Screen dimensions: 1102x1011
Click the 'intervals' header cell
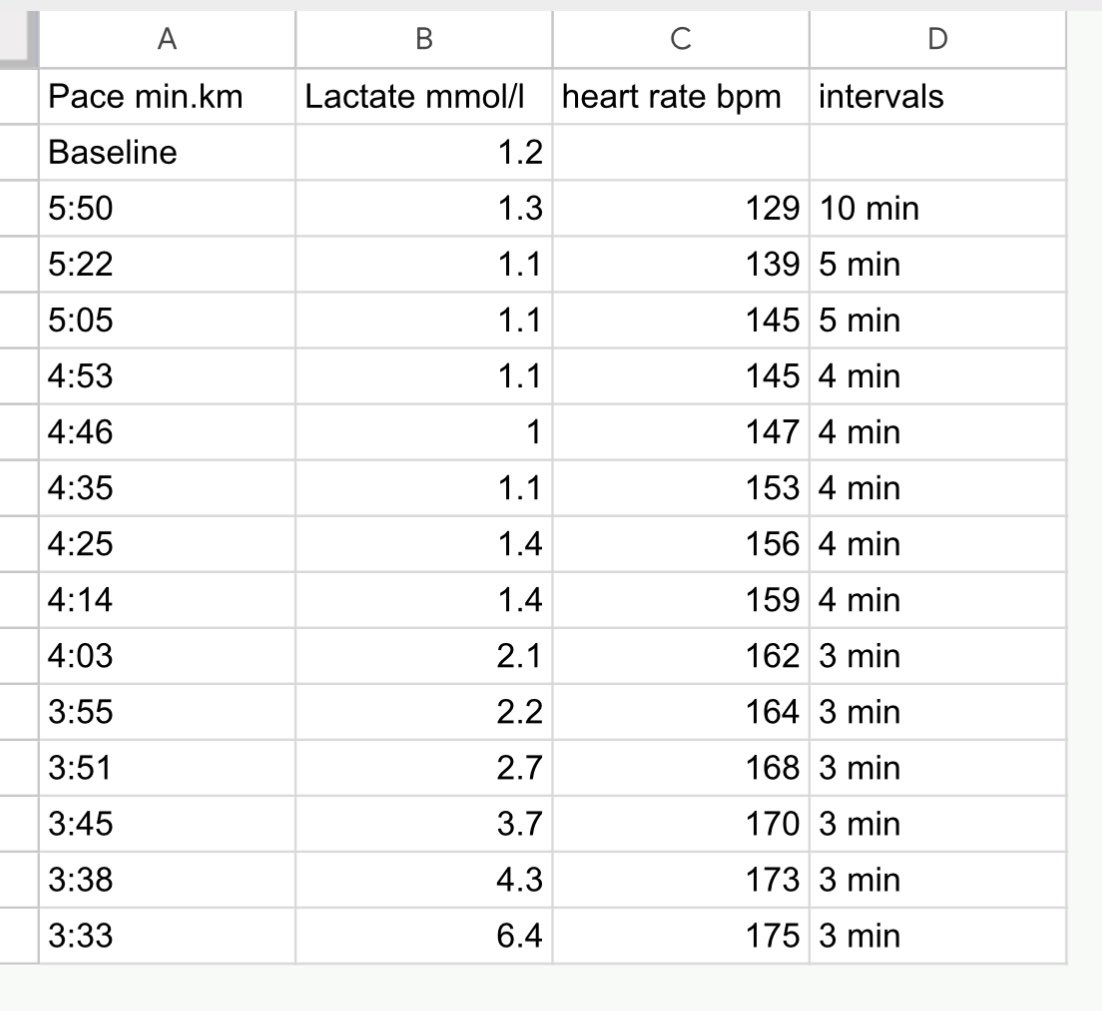click(x=938, y=96)
